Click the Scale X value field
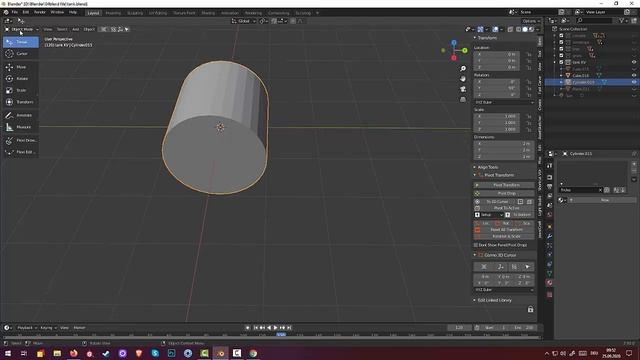 click(x=497, y=116)
